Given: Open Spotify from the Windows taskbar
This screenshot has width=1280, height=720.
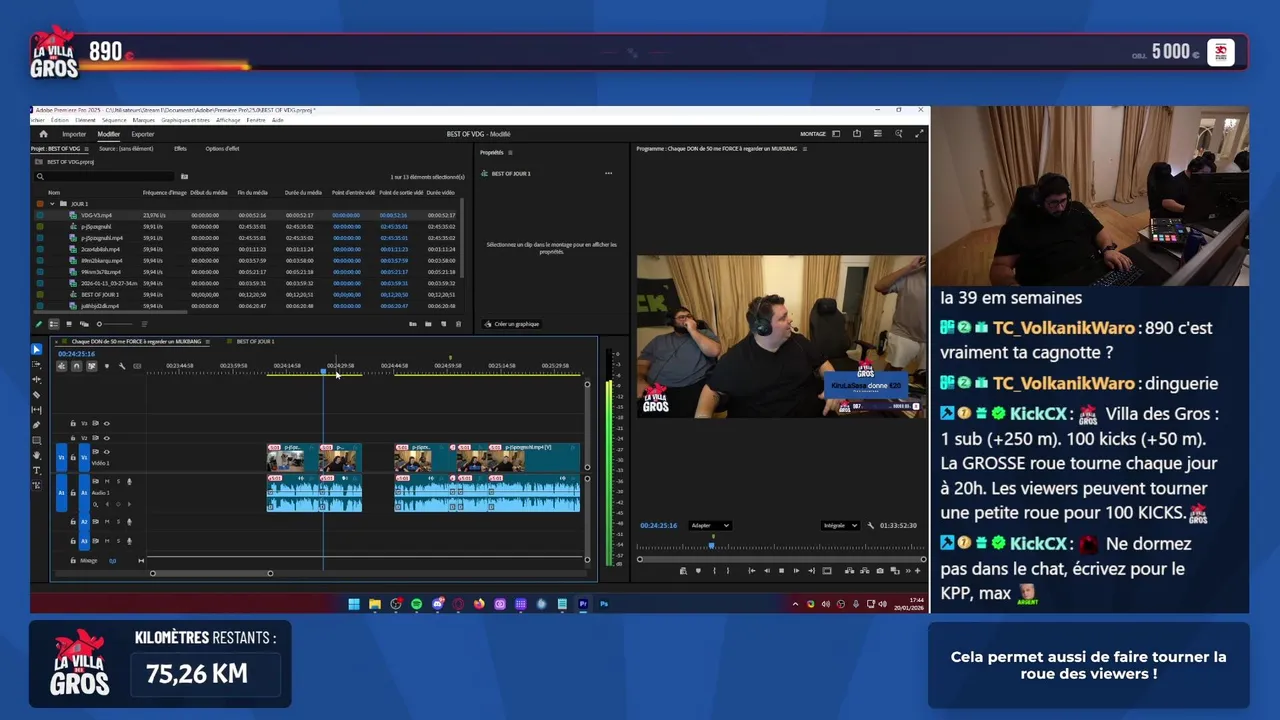Looking at the screenshot, I should point(417,604).
